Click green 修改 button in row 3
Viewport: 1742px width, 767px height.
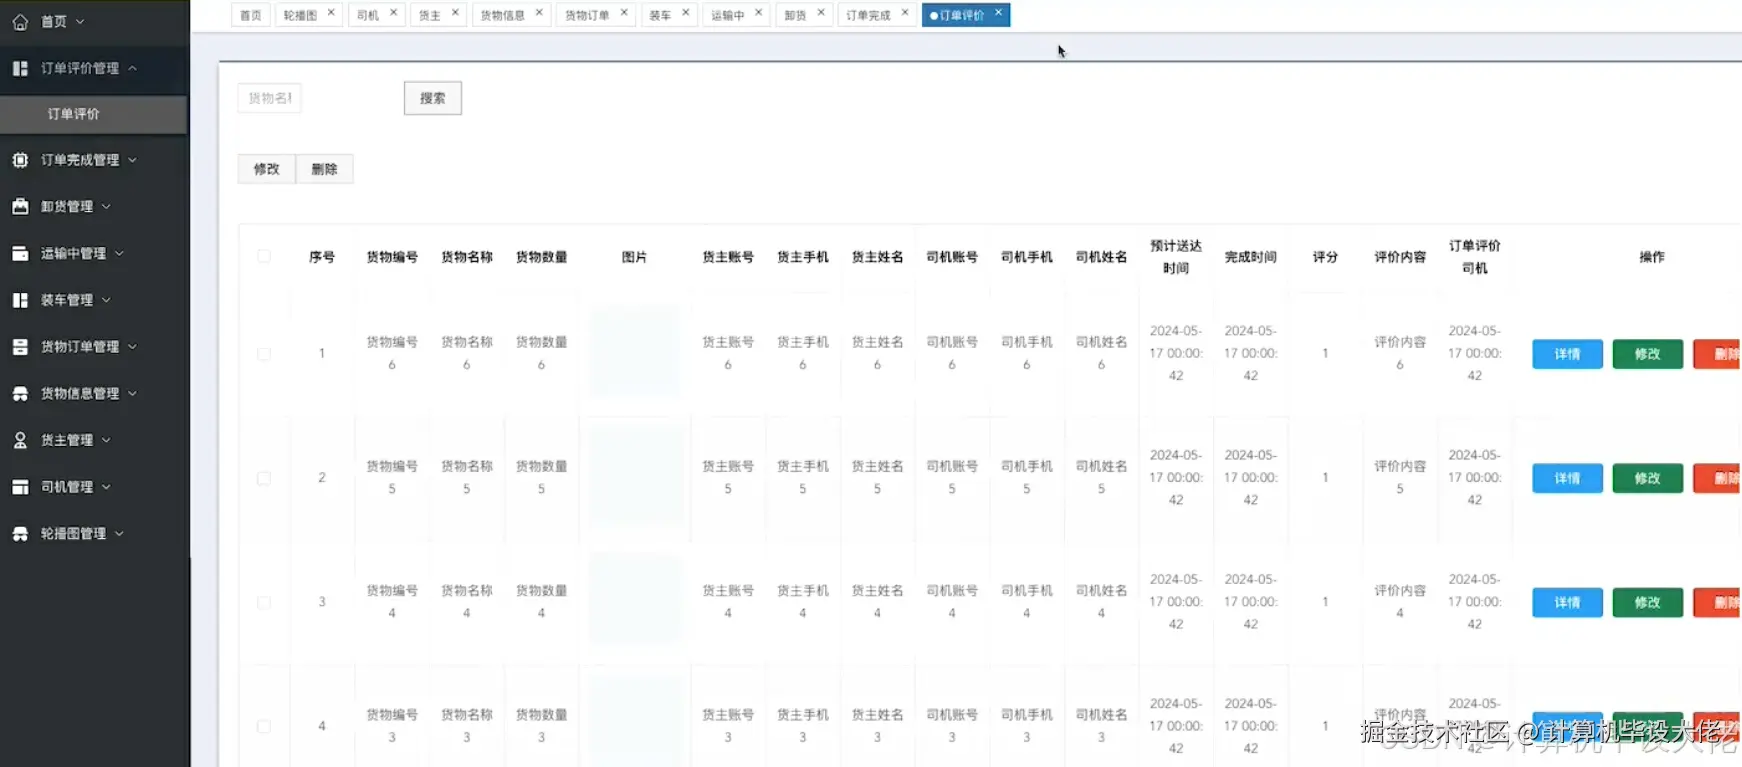pos(1647,602)
